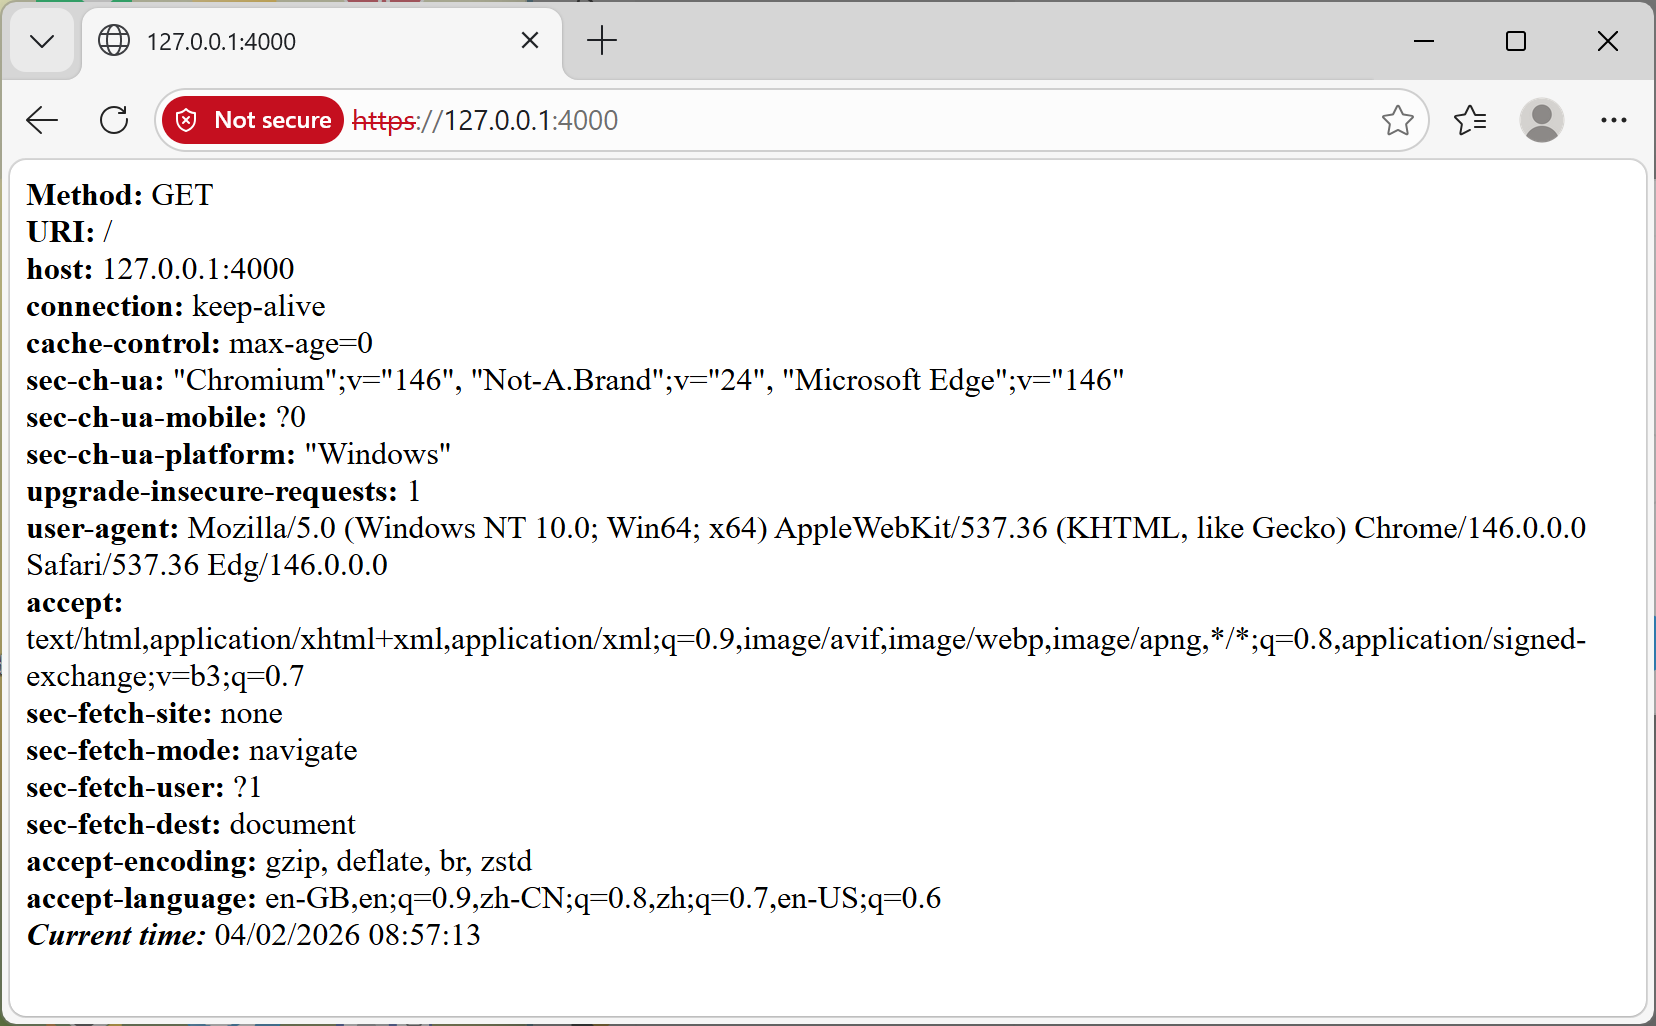Click the URL in the address bar
The image size is (1656, 1026).
pos(530,120)
